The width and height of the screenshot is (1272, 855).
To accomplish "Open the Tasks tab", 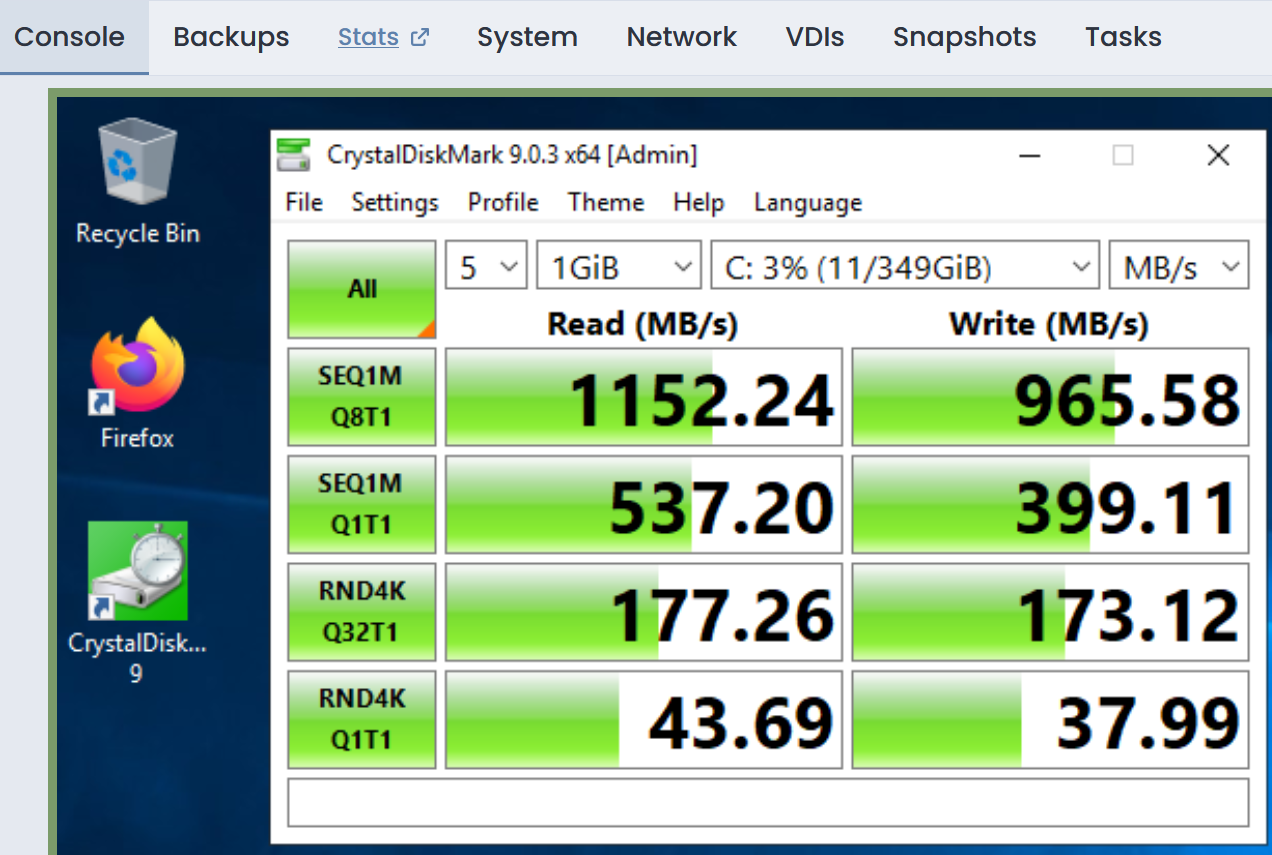I will [1123, 38].
